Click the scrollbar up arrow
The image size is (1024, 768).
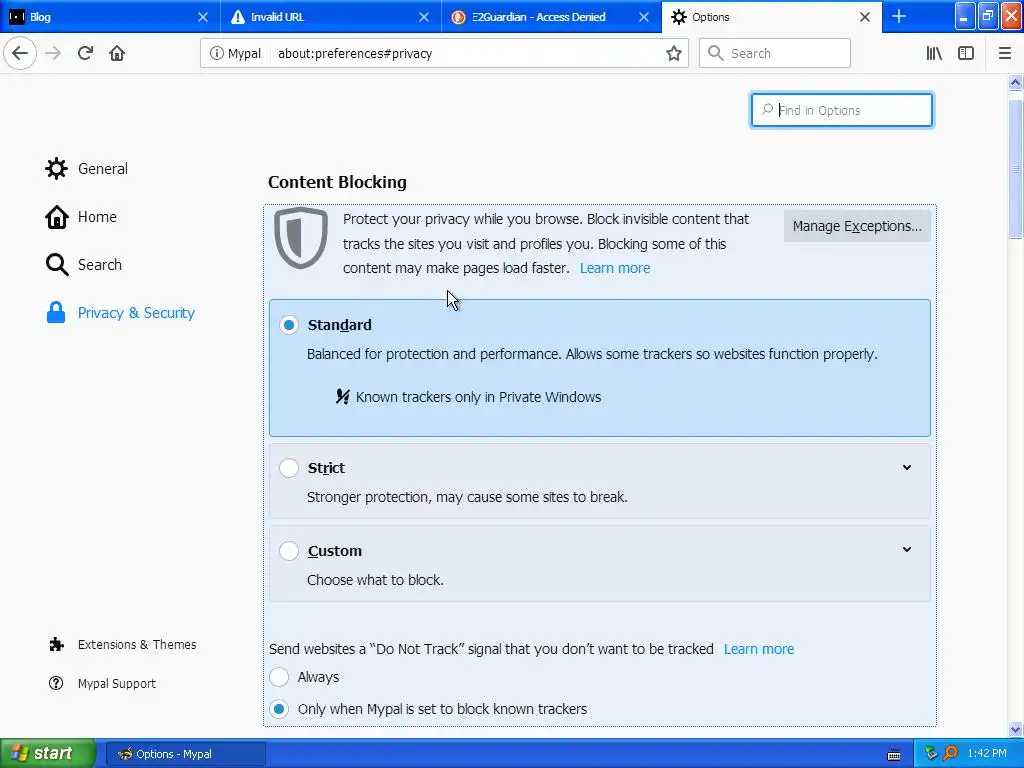1015,82
